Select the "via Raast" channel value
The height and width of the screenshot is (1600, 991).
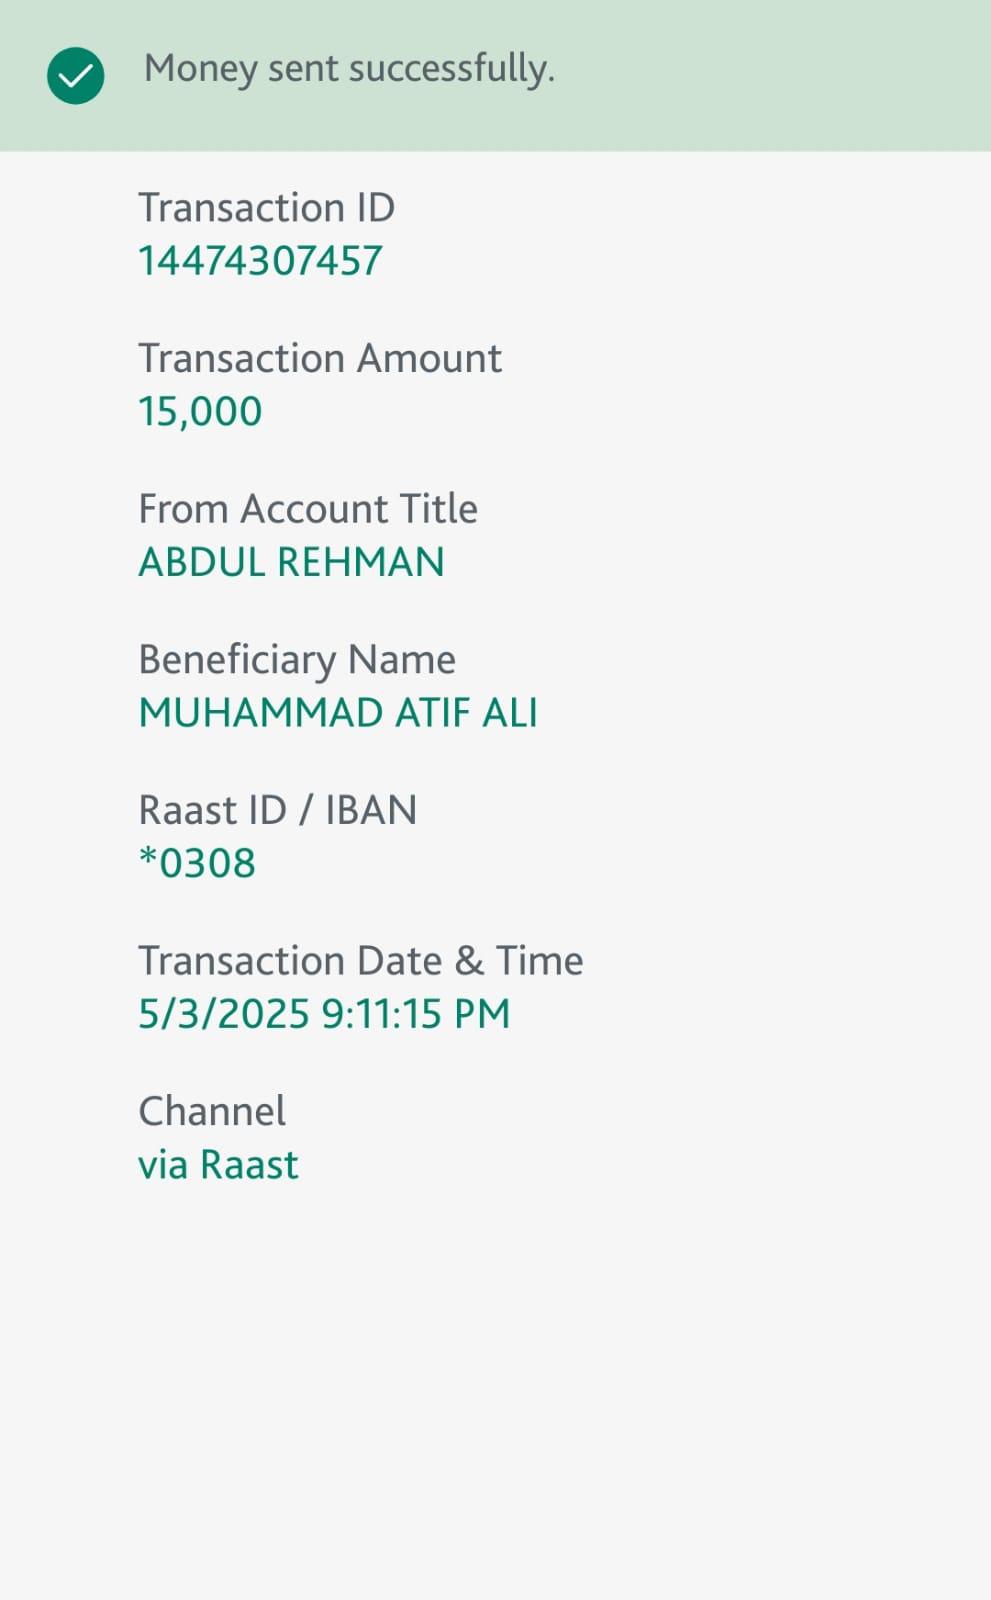point(218,1165)
